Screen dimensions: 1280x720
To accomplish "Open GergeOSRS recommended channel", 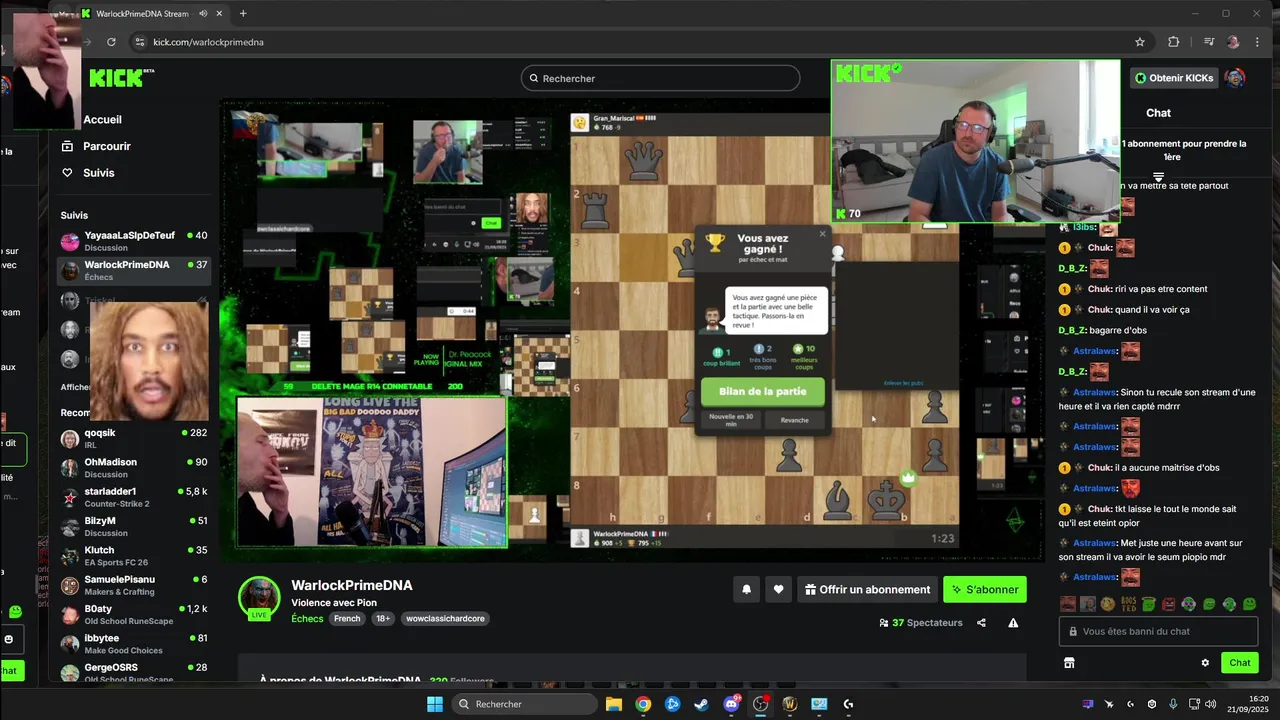I will click(x=134, y=672).
